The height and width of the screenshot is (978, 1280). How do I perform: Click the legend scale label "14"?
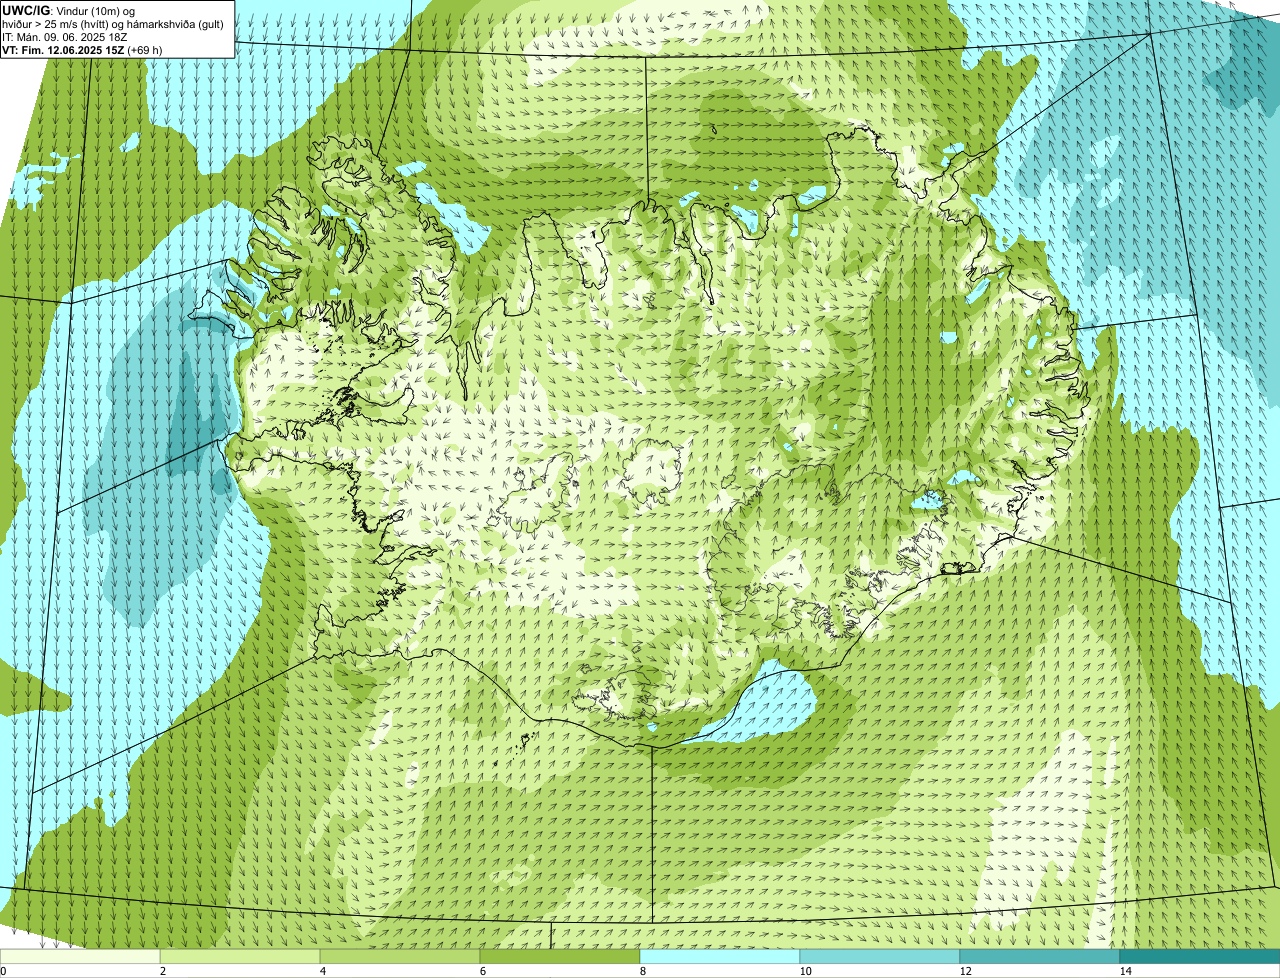tap(1125, 971)
